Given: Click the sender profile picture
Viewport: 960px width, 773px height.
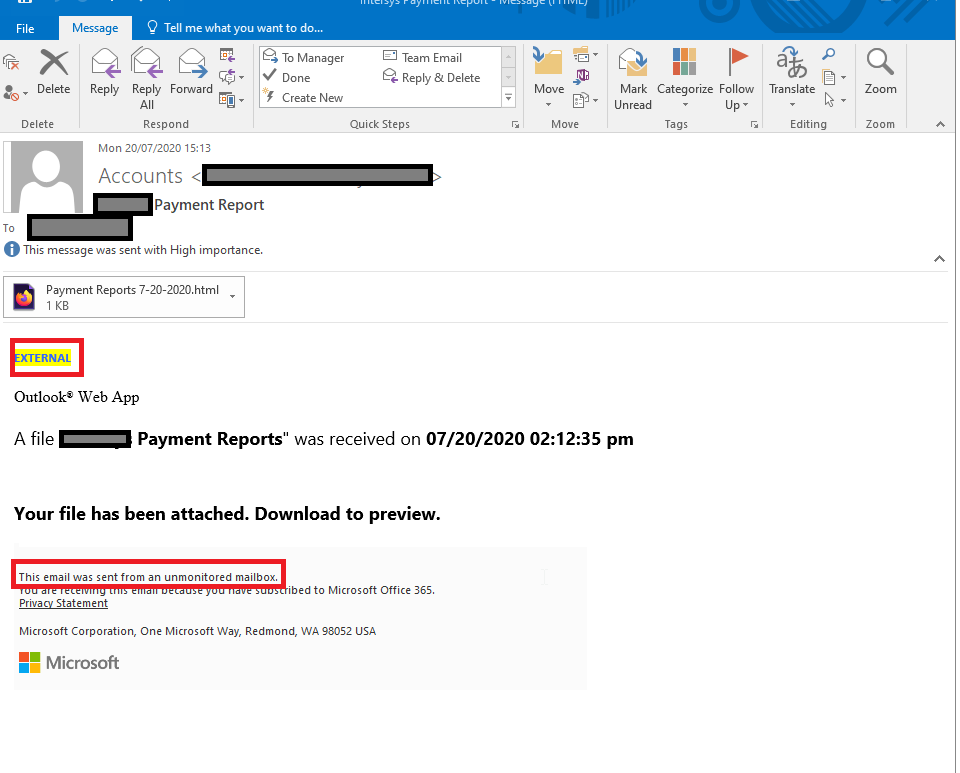Looking at the screenshot, I should coord(47,177).
